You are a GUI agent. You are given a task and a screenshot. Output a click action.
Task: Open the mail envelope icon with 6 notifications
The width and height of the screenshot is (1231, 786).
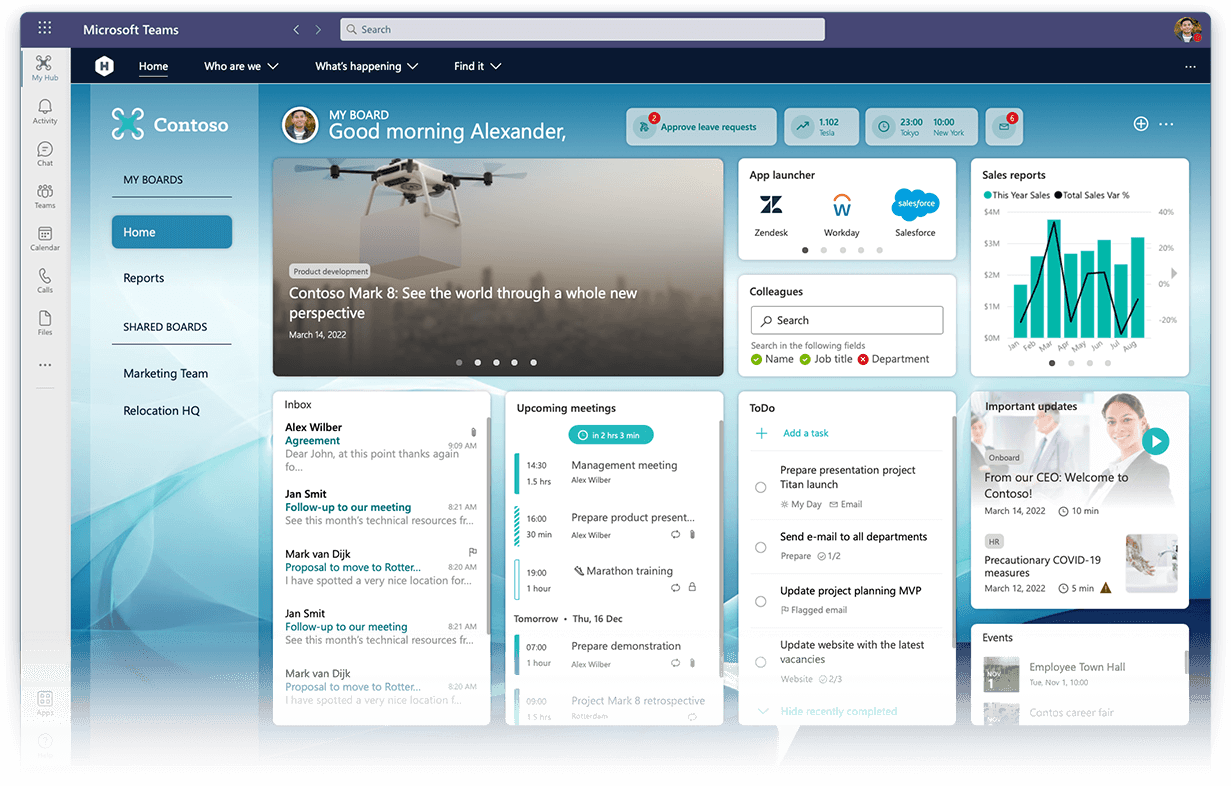1004,126
